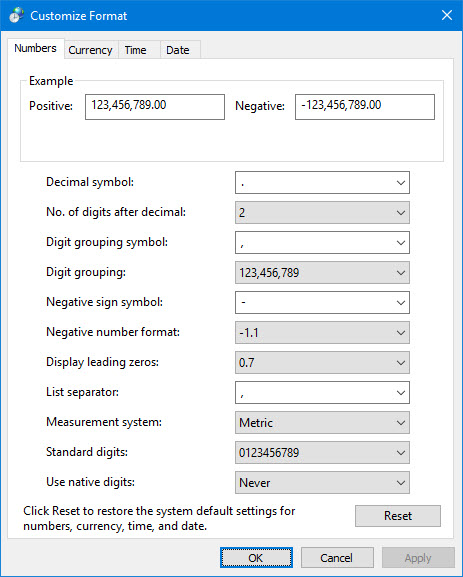Open Negative sign symbol dropdown arrow
This screenshot has height=577, width=463.
[401, 302]
